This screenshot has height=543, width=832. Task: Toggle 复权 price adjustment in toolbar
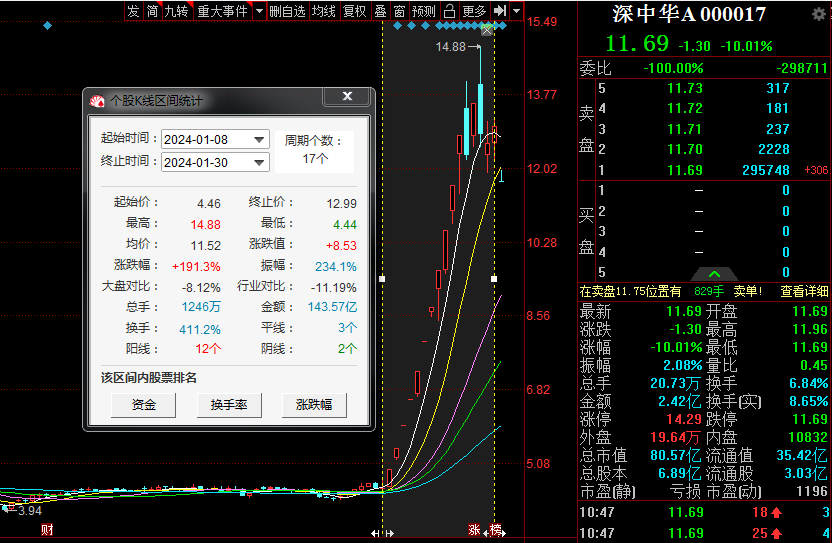pyautogui.click(x=354, y=11)
